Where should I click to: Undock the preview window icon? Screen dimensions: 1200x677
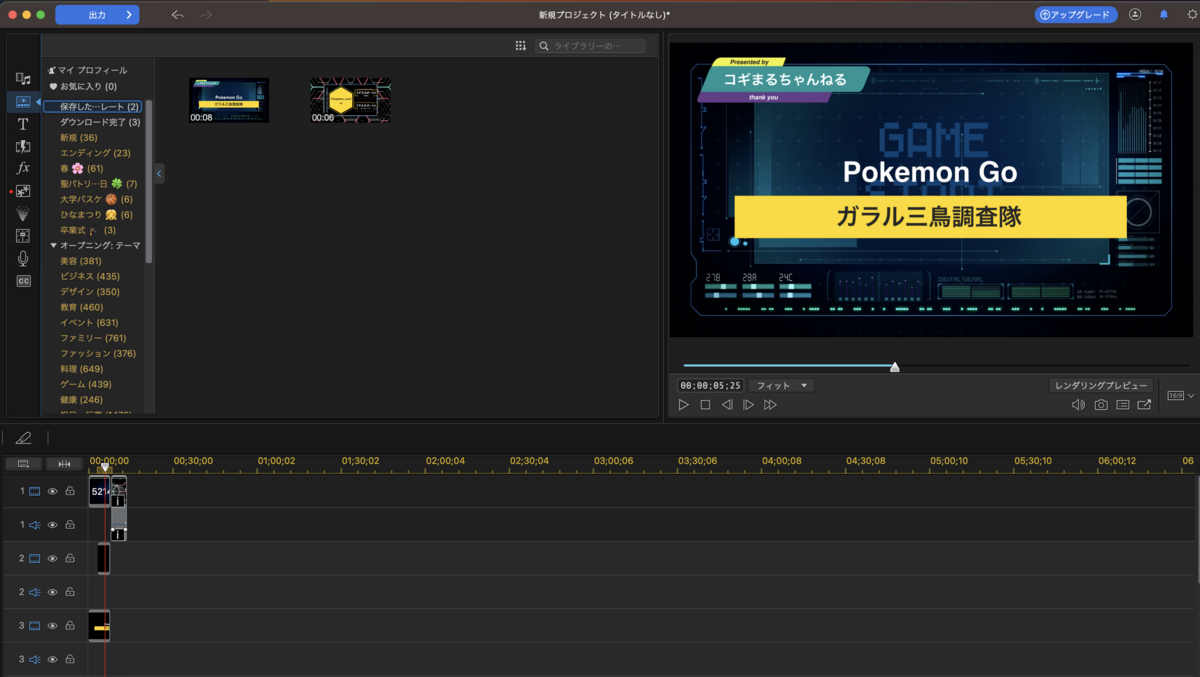point(1144,405)
